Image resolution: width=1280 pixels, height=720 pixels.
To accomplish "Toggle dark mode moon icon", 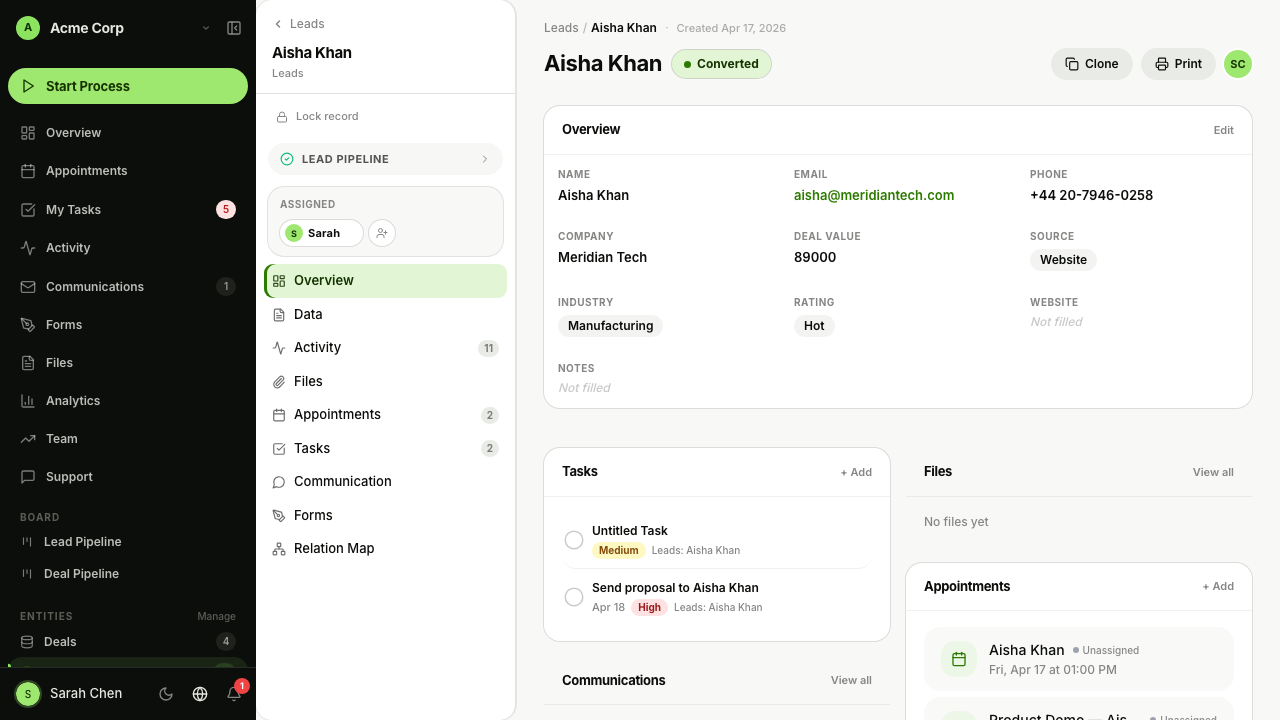I will 166,694.
